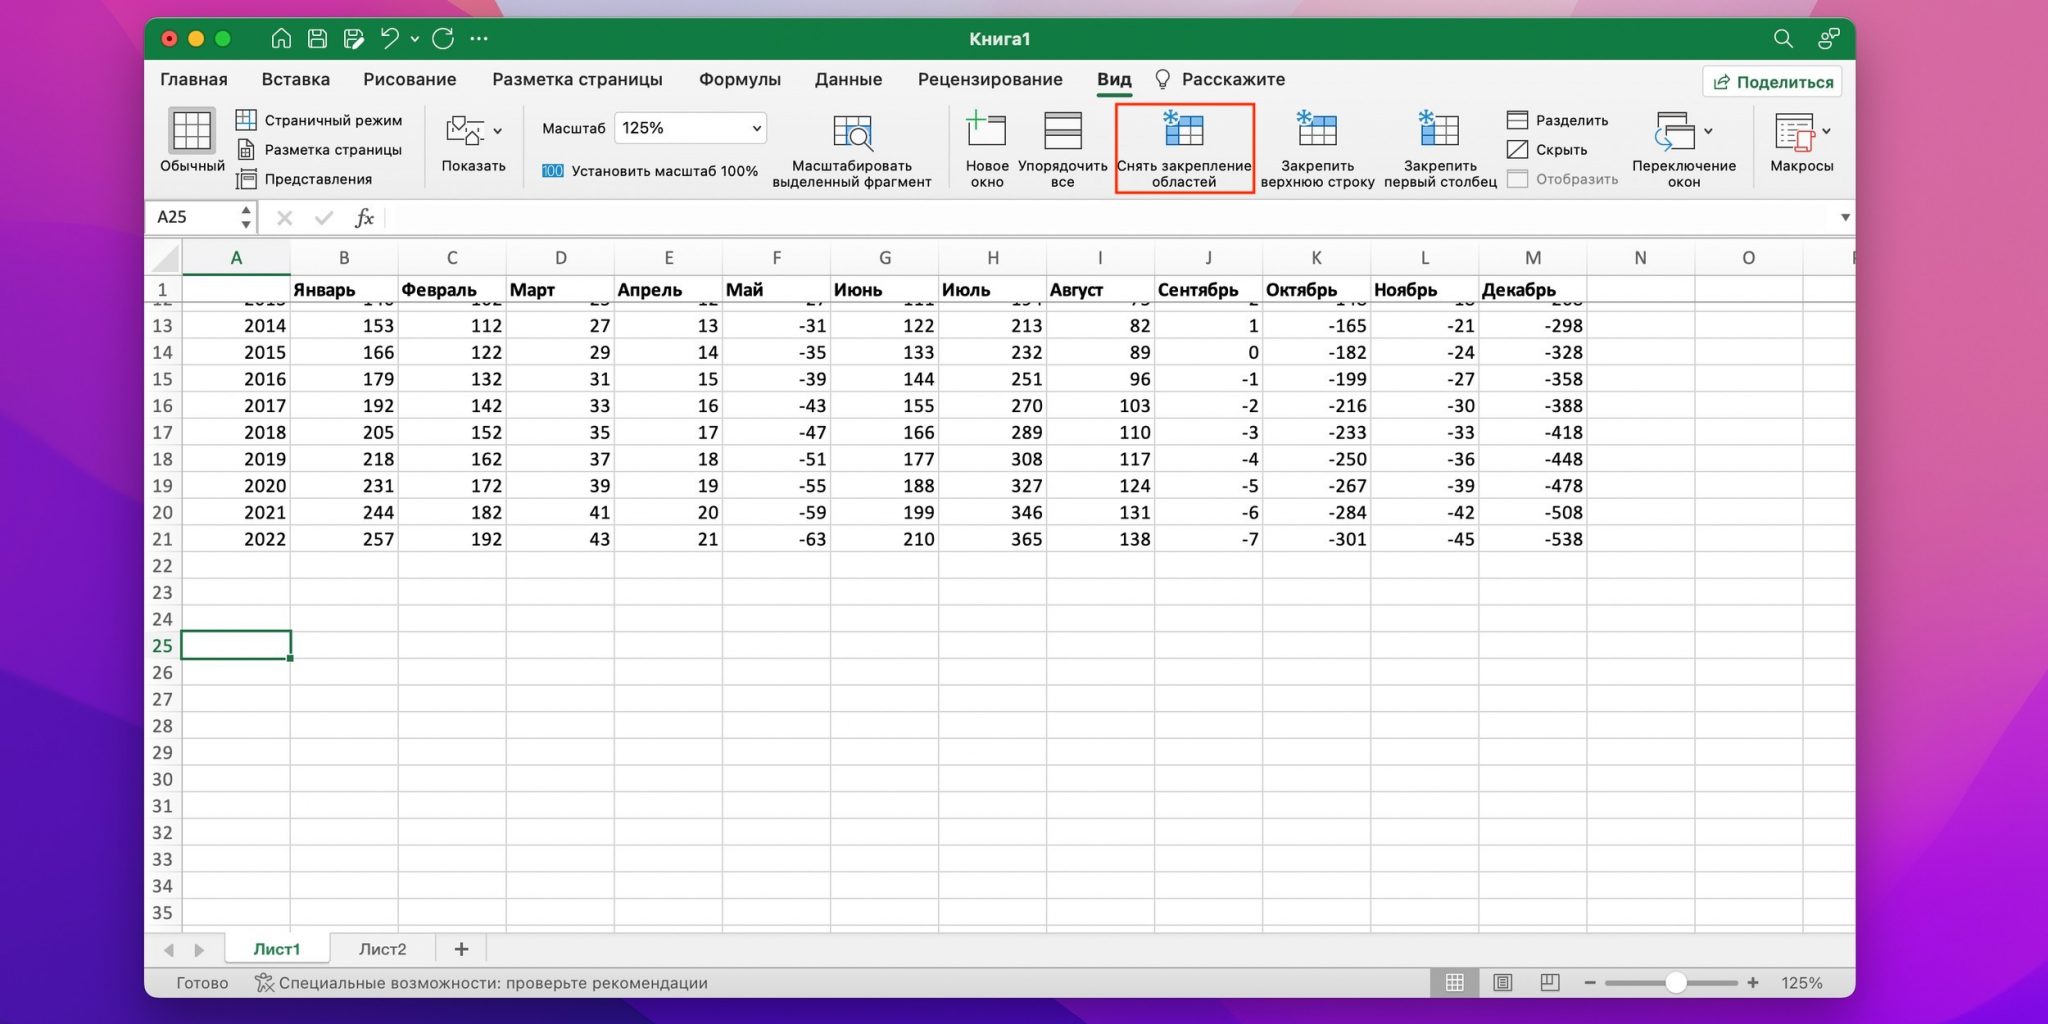The width and height of the screenshot is (2048, 1024).
Task: Click the Save icon in title bar
Action: (x=317, y=39)
